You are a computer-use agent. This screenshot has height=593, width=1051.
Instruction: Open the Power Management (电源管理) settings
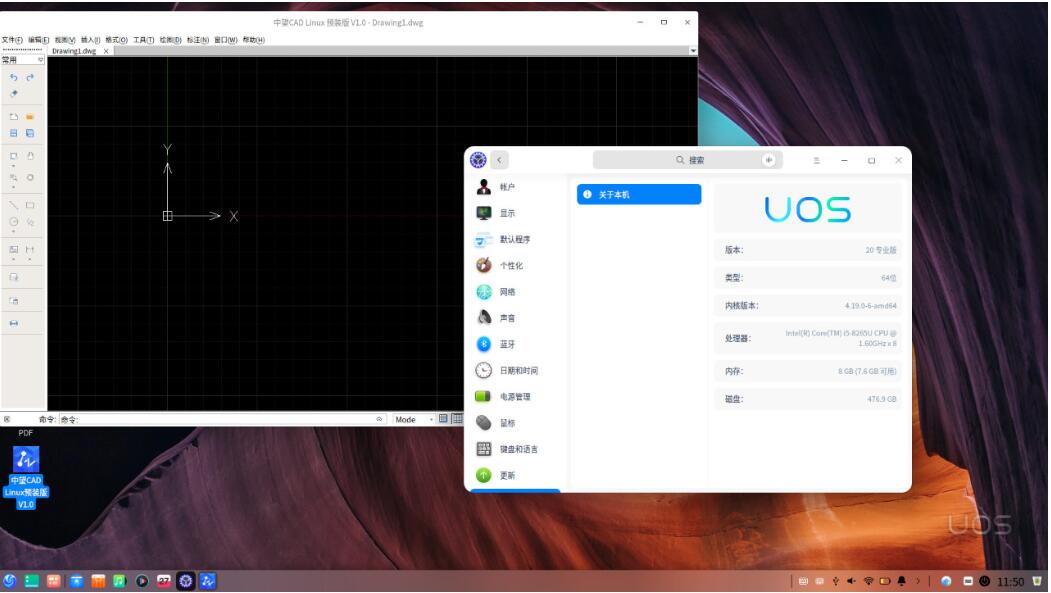pyautogui.click(x=516, y=397)
